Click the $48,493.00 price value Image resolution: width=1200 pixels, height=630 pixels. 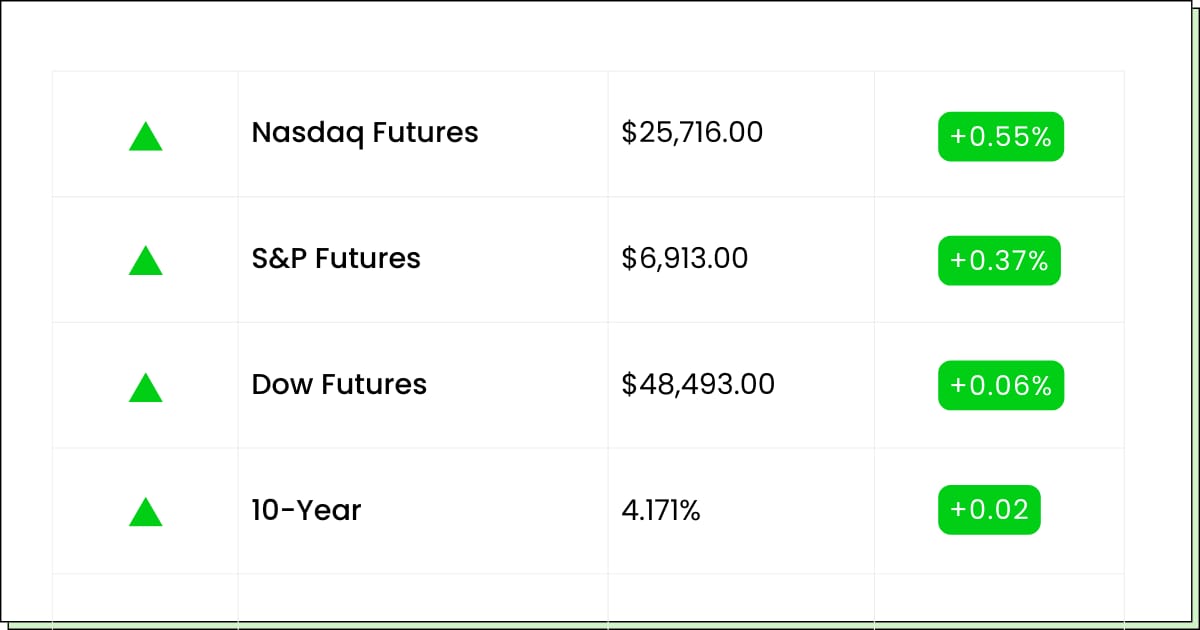pos(698,385)
